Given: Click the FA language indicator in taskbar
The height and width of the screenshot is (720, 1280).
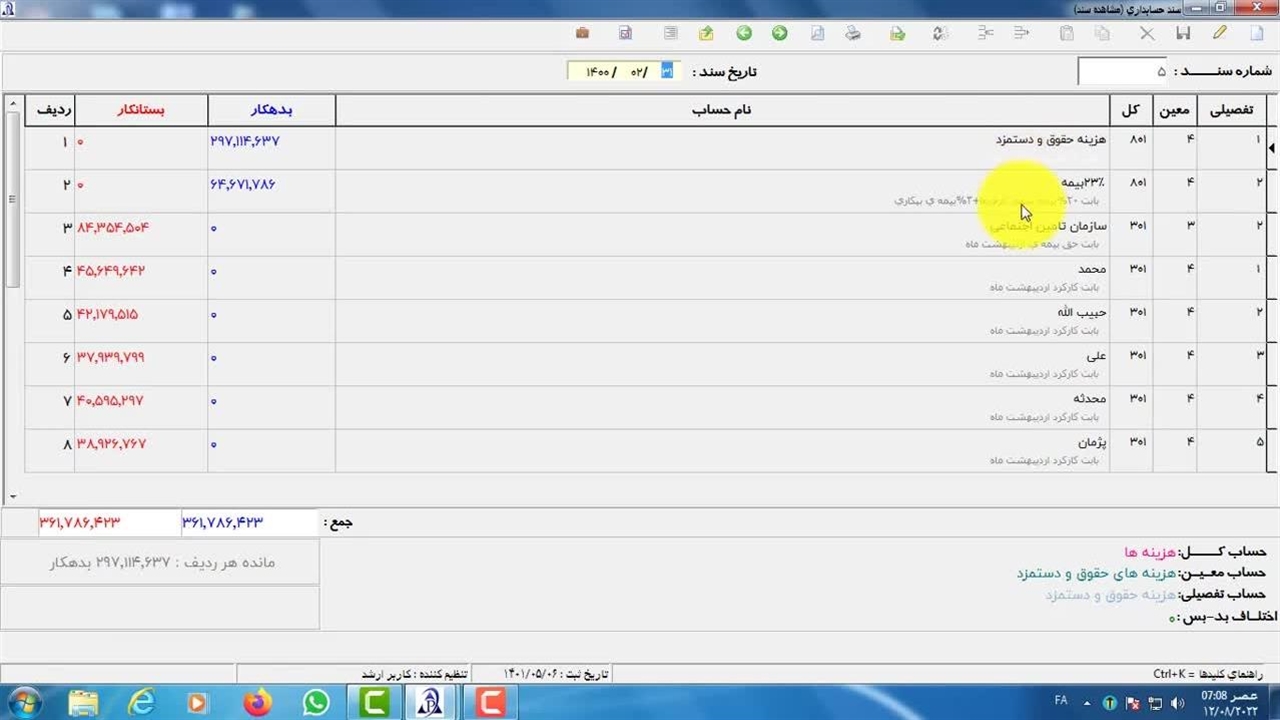Looking at the screenshot, I should click(1061, 702).
